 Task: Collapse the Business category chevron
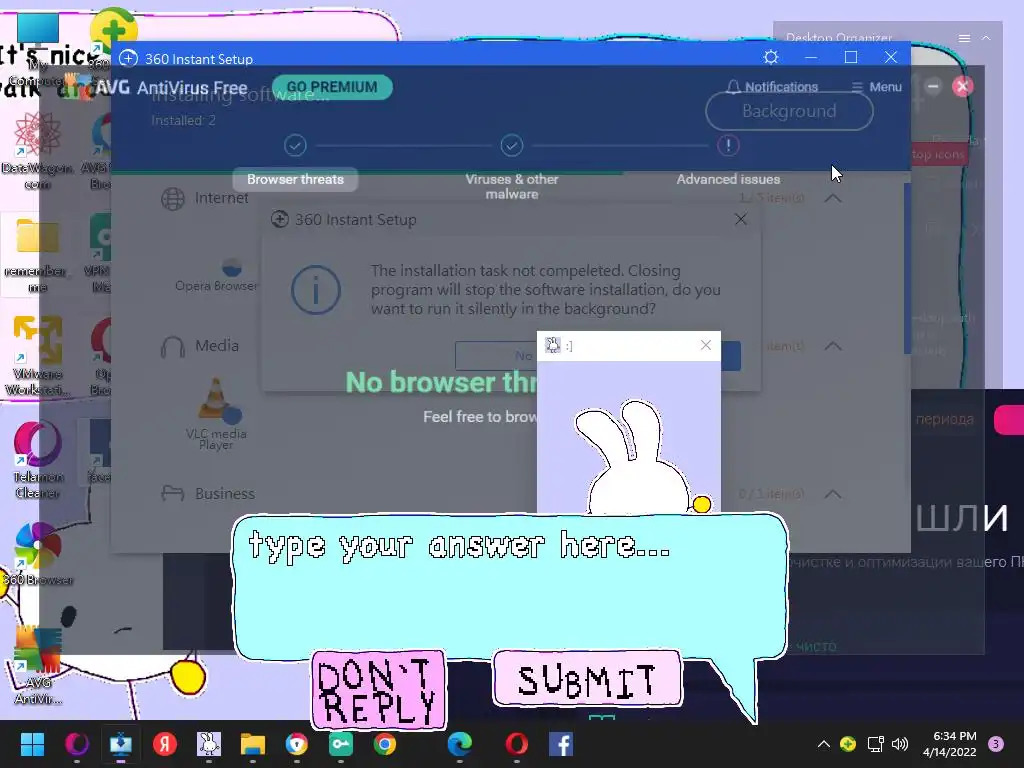click(x=833, y=494)
